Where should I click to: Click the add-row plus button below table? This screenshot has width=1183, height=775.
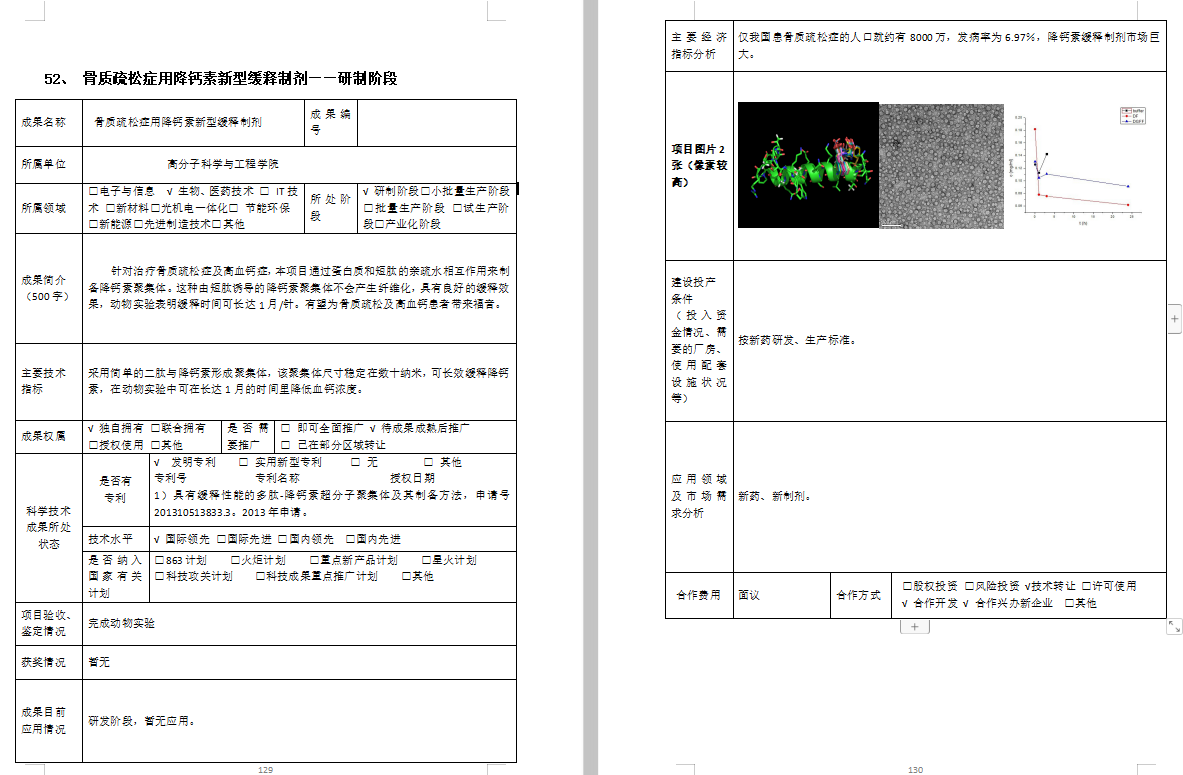pyautogui.click(x=915, y=627)
